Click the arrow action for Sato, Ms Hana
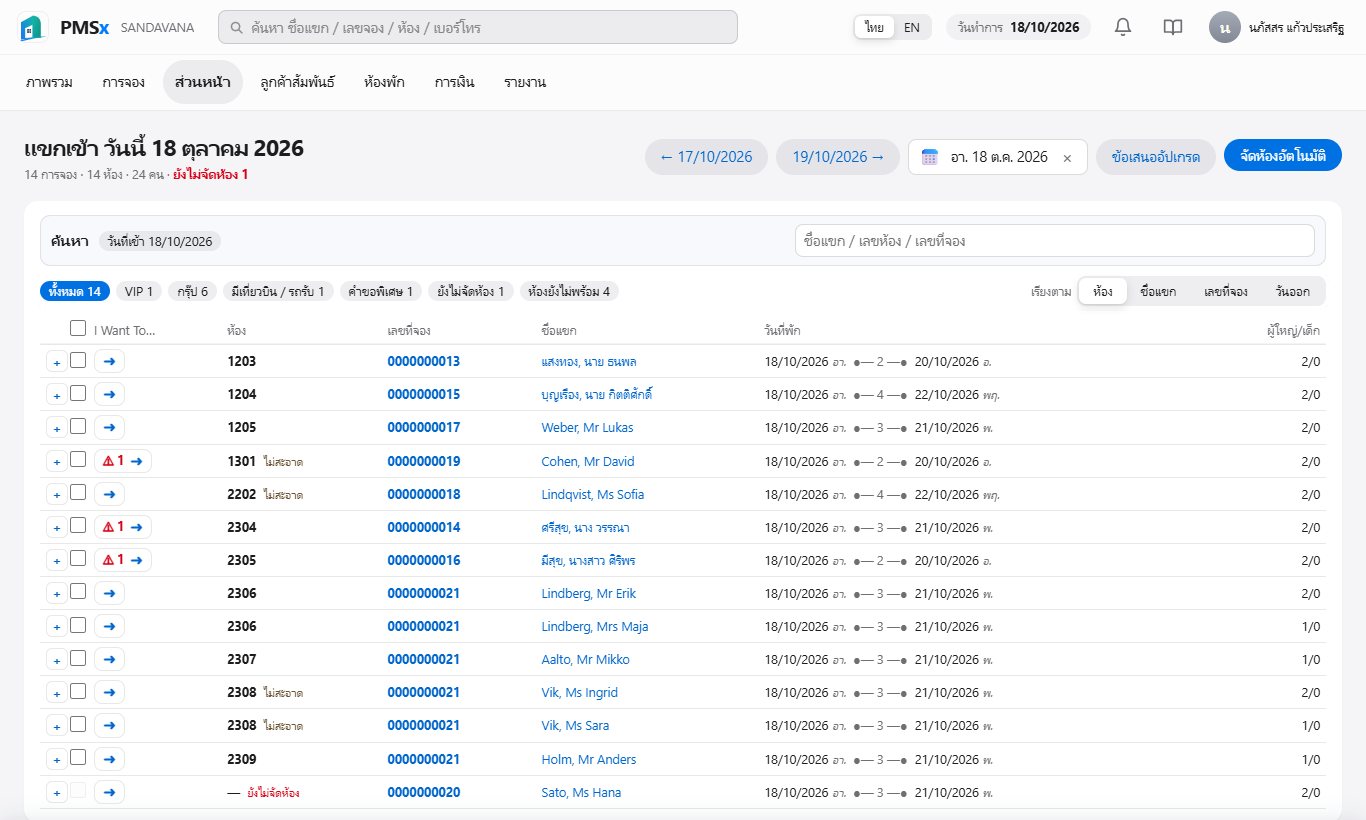 109,792
